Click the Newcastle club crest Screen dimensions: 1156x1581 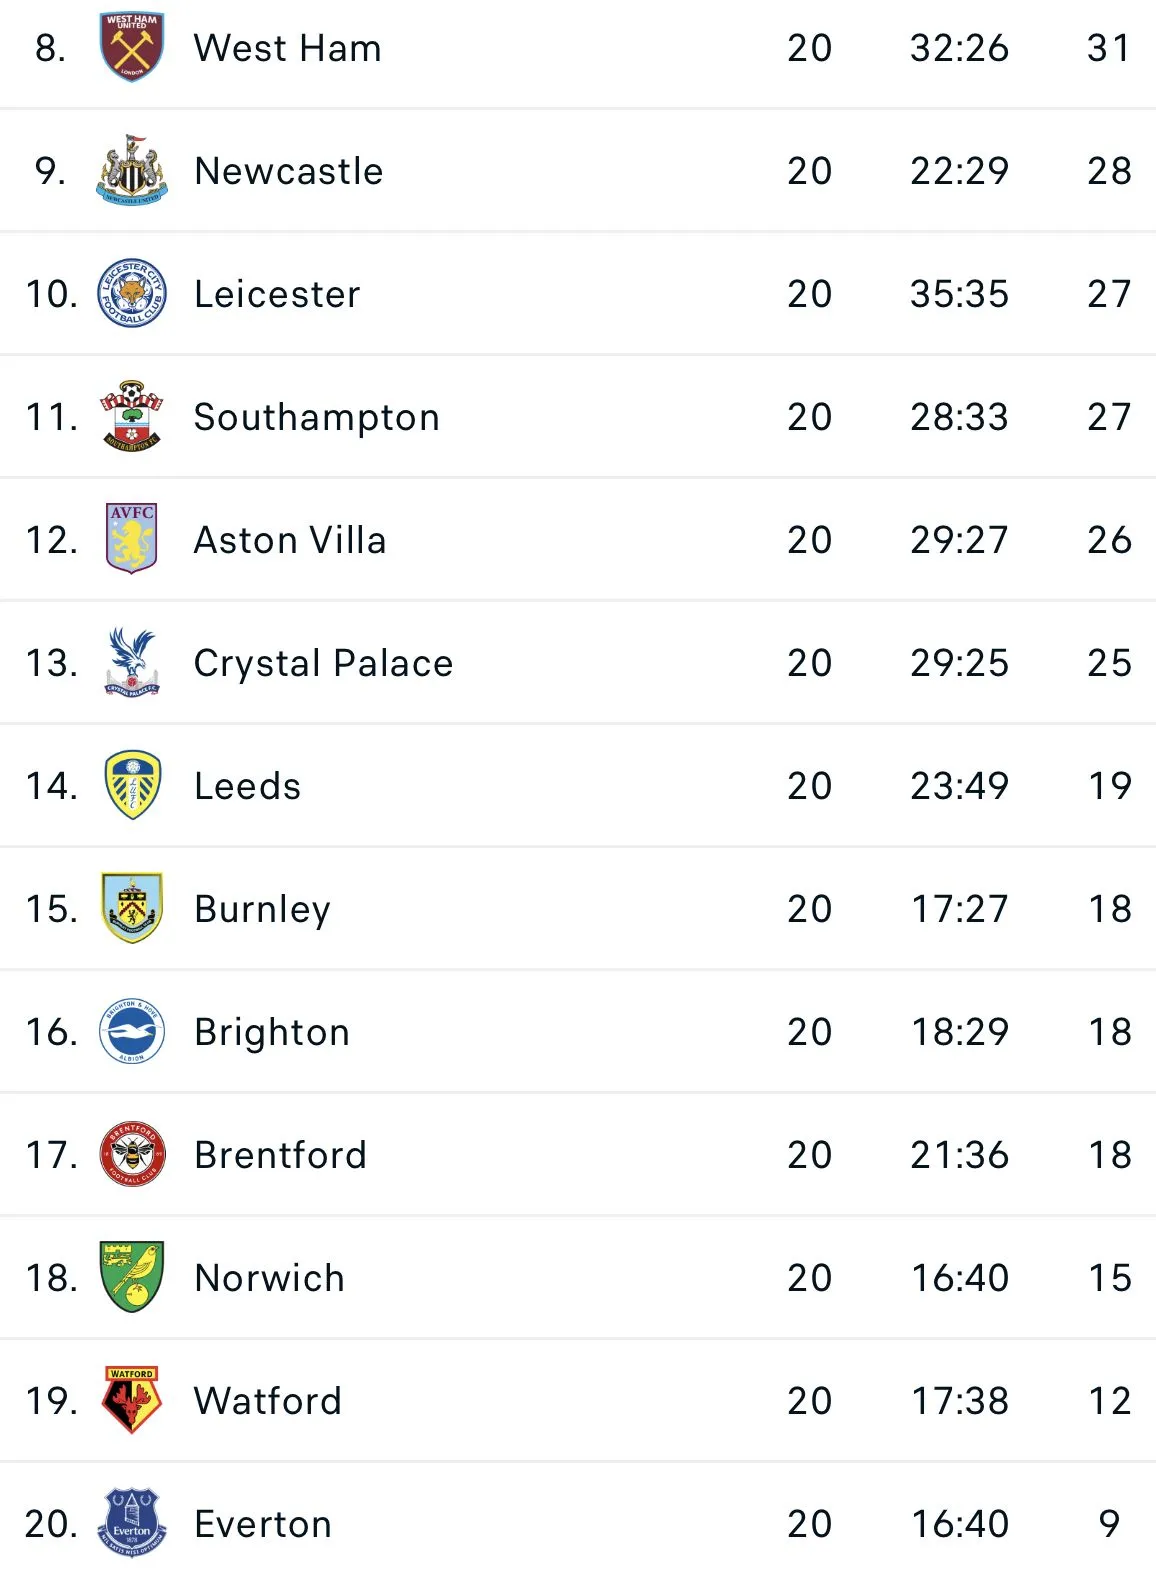[x=132, y=170]
